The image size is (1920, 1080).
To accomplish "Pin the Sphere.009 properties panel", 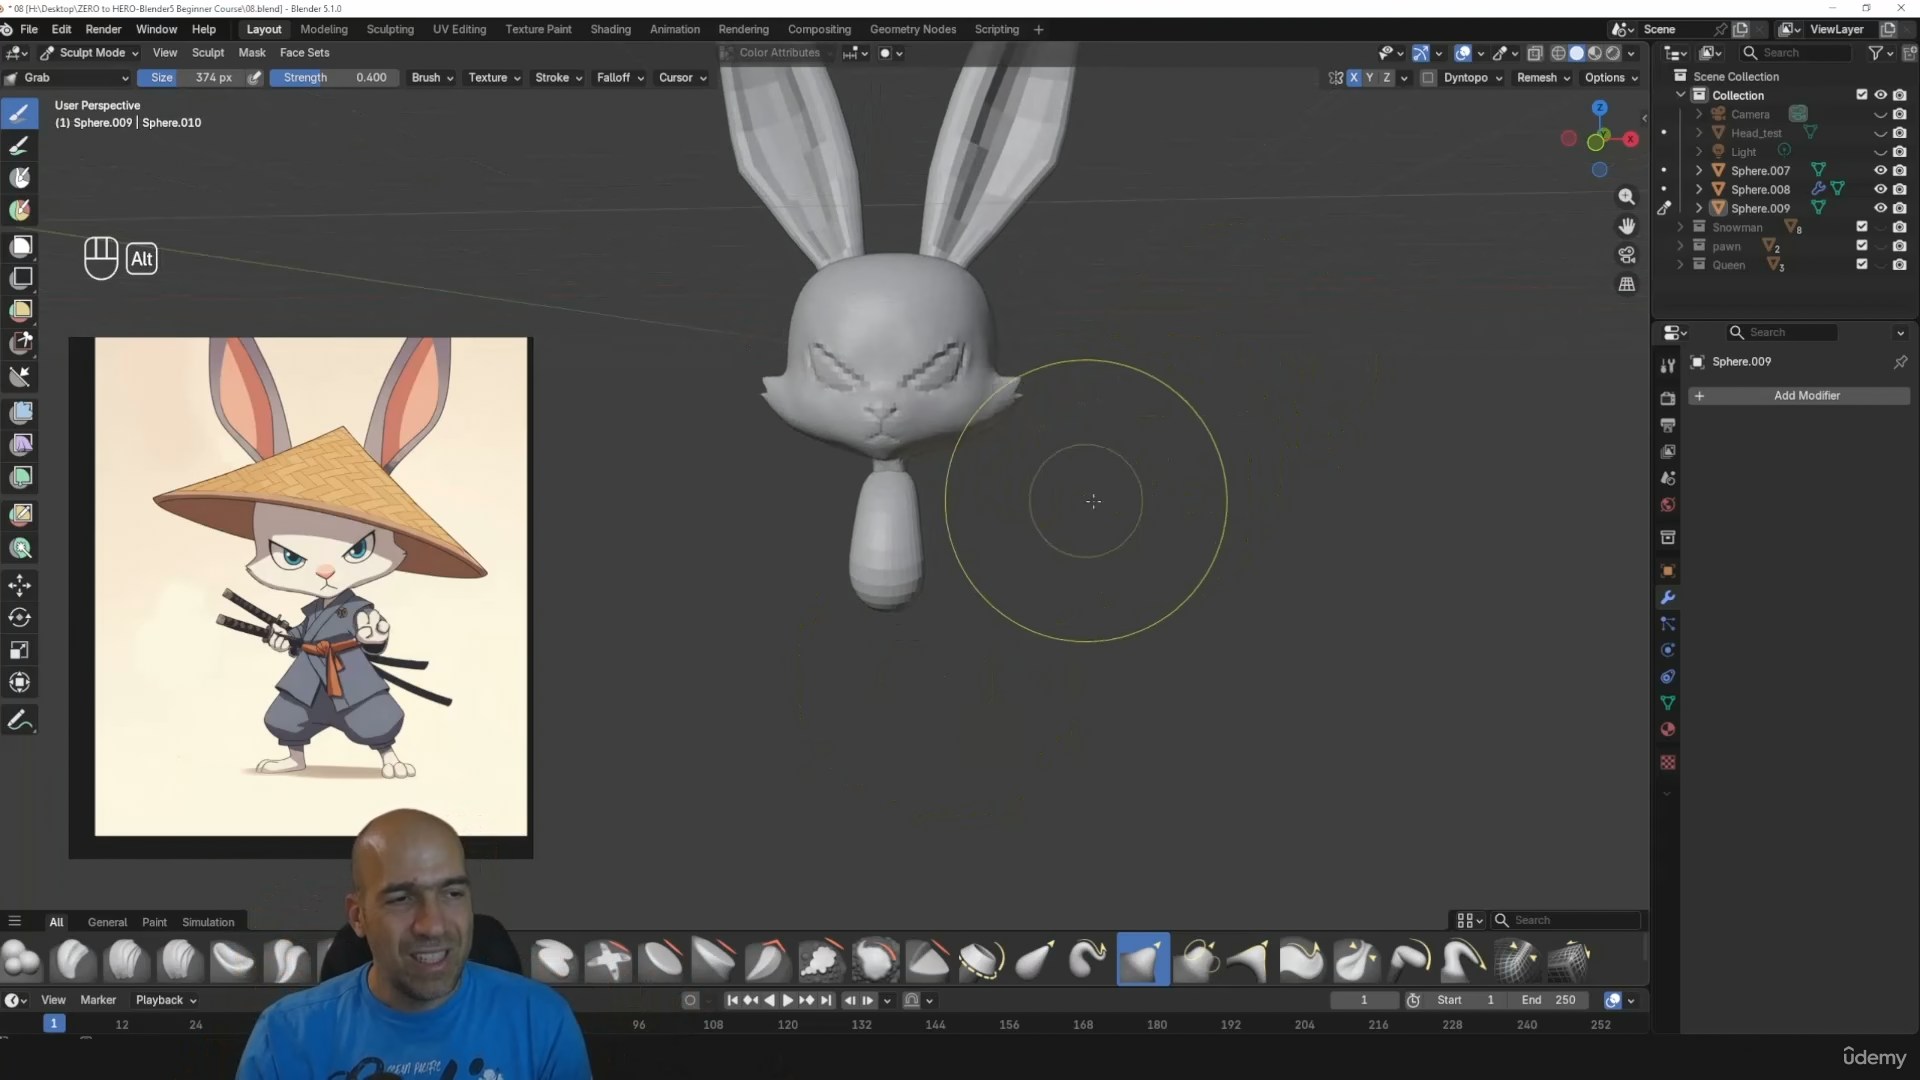I will pos(1900,362).
